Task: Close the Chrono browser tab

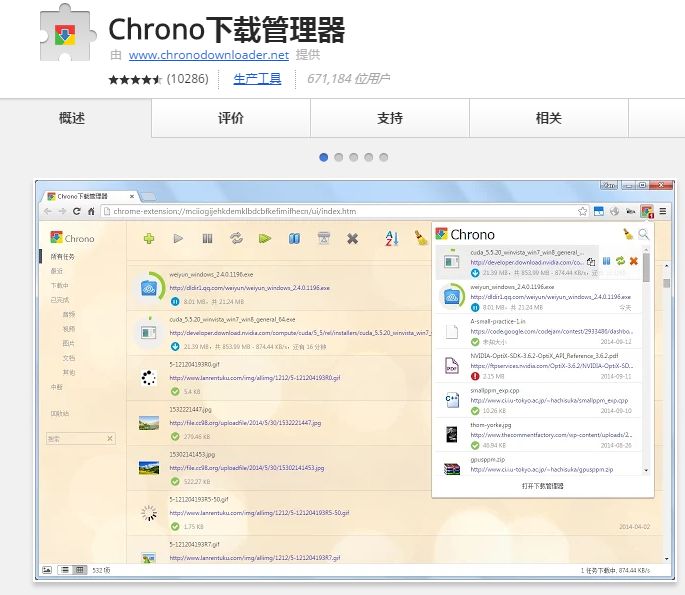Action: [131, 197]
